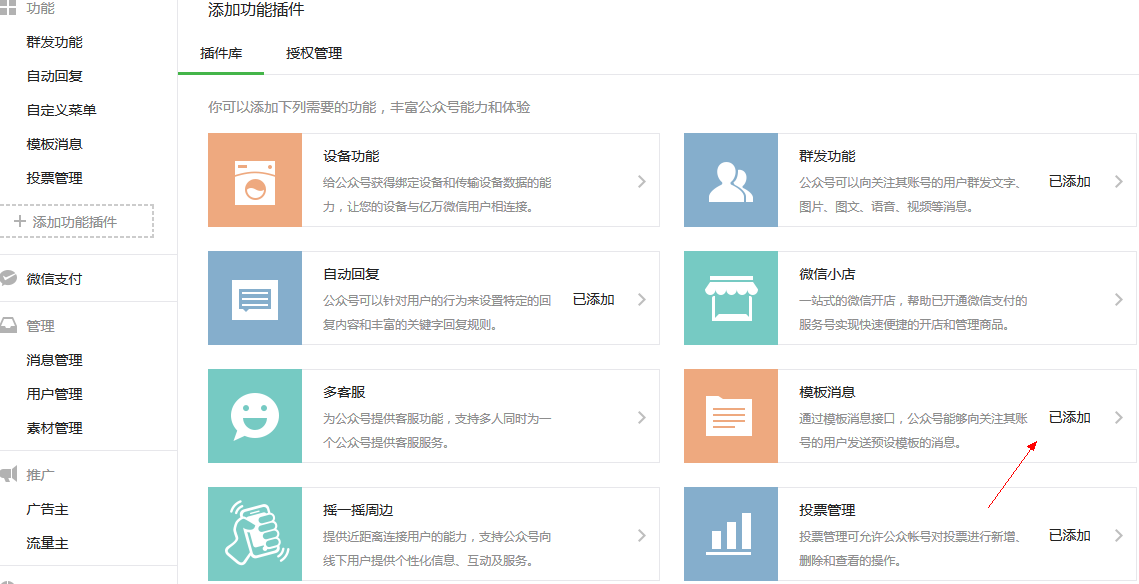Open 微信支付 in the sidebar

coord(54,279)
